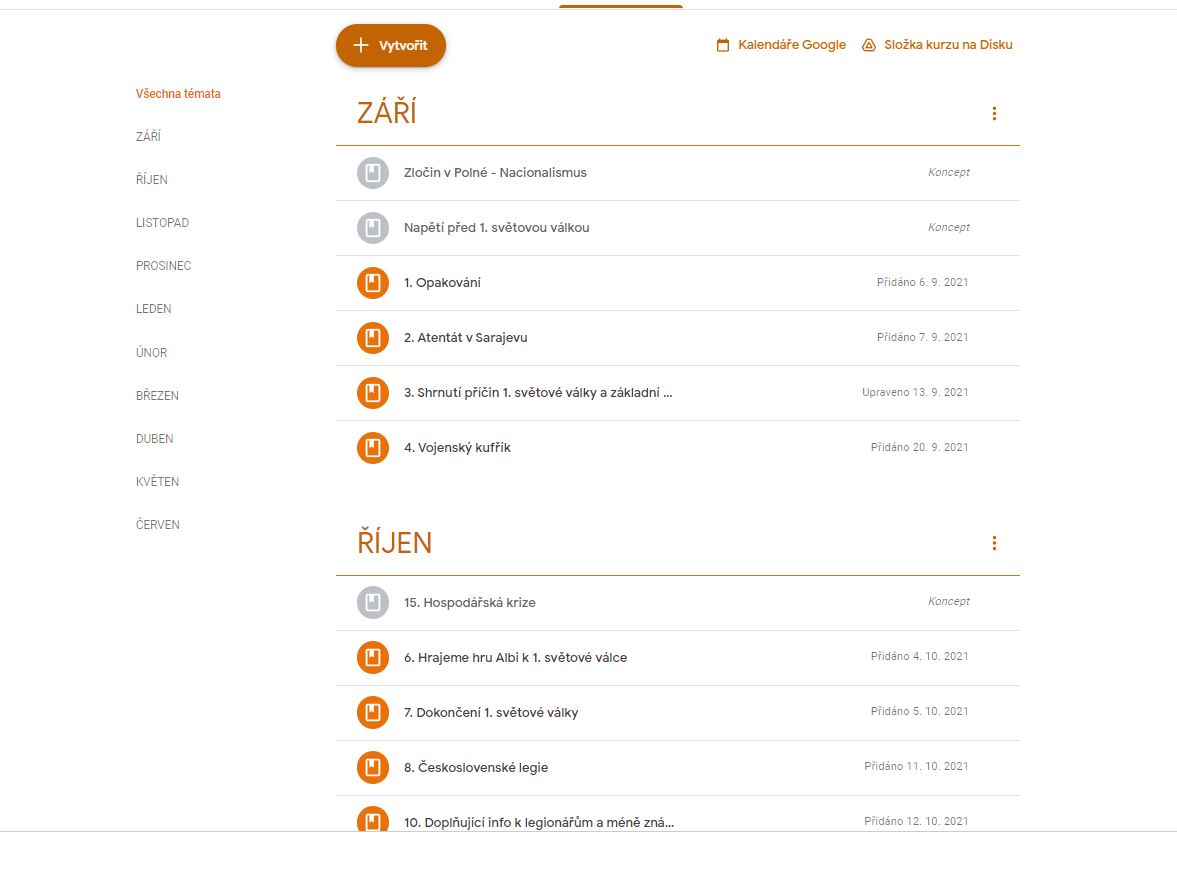Click date Přidáno 20. 9. 2021
The height and width of the screenshot is (871, 1177).
pyautogui.click(x=920, y=447)
